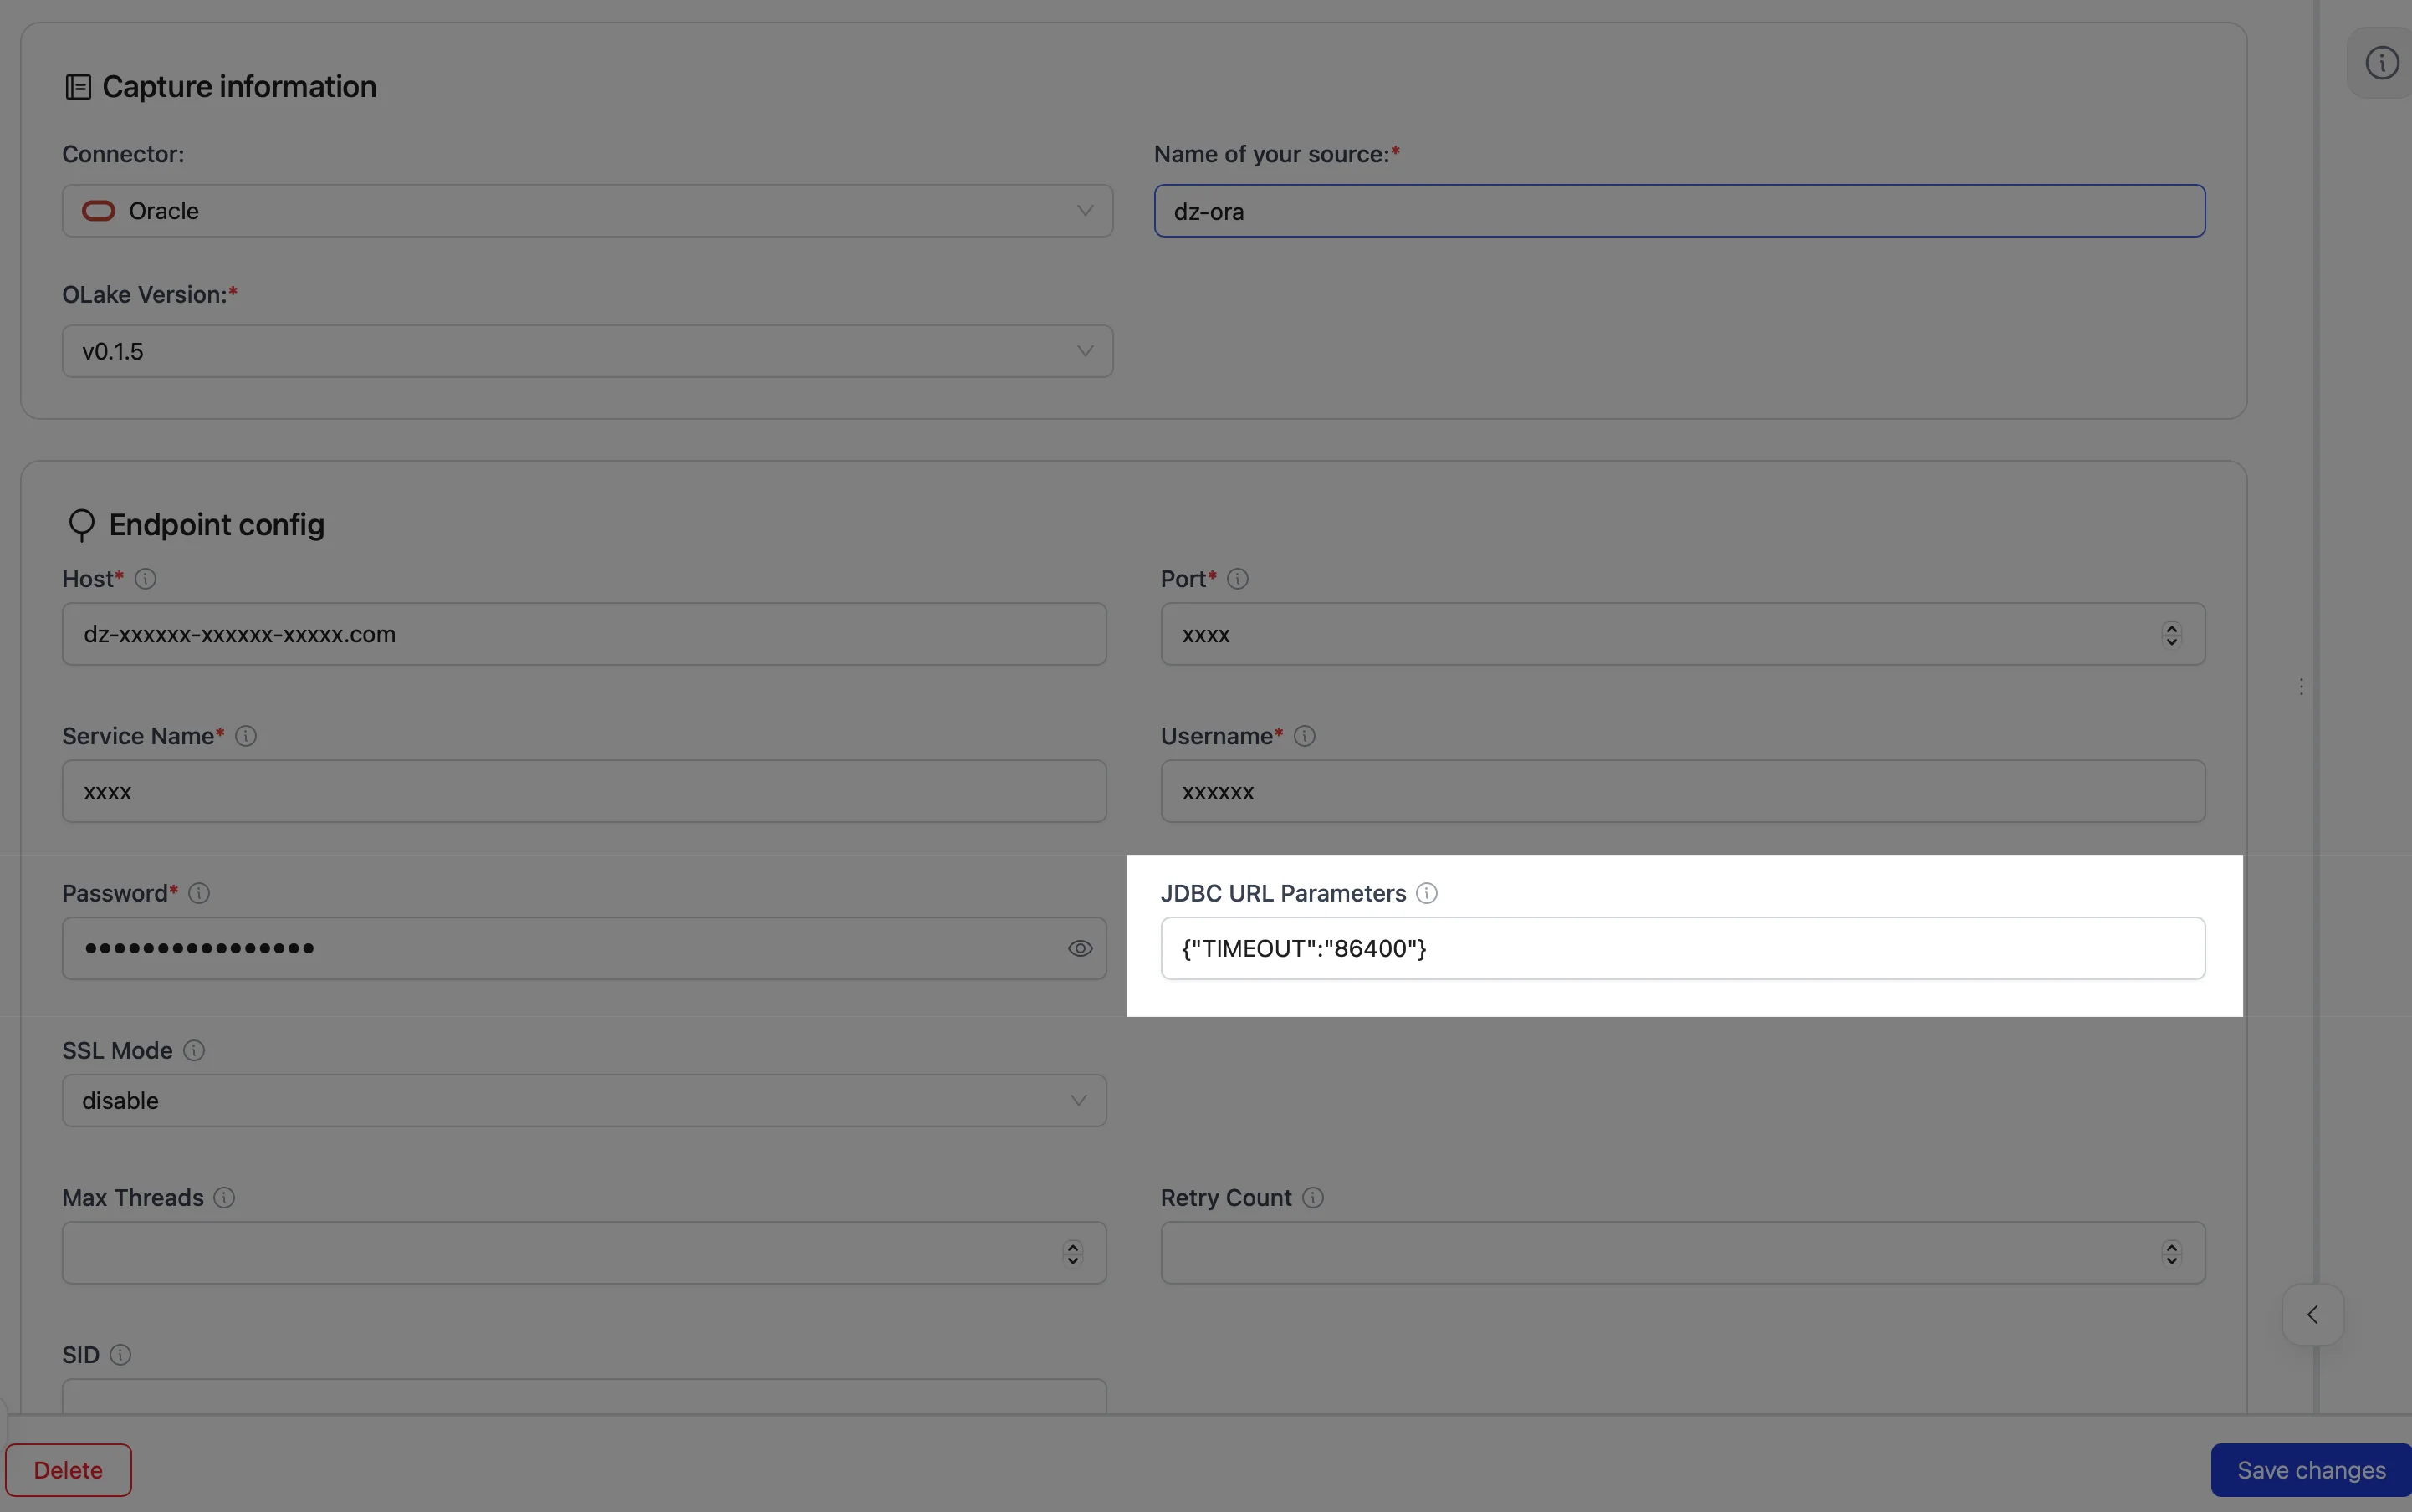Click Save changes button
Screen dimensions: 2412x1512
[x=2311, y=1470]
